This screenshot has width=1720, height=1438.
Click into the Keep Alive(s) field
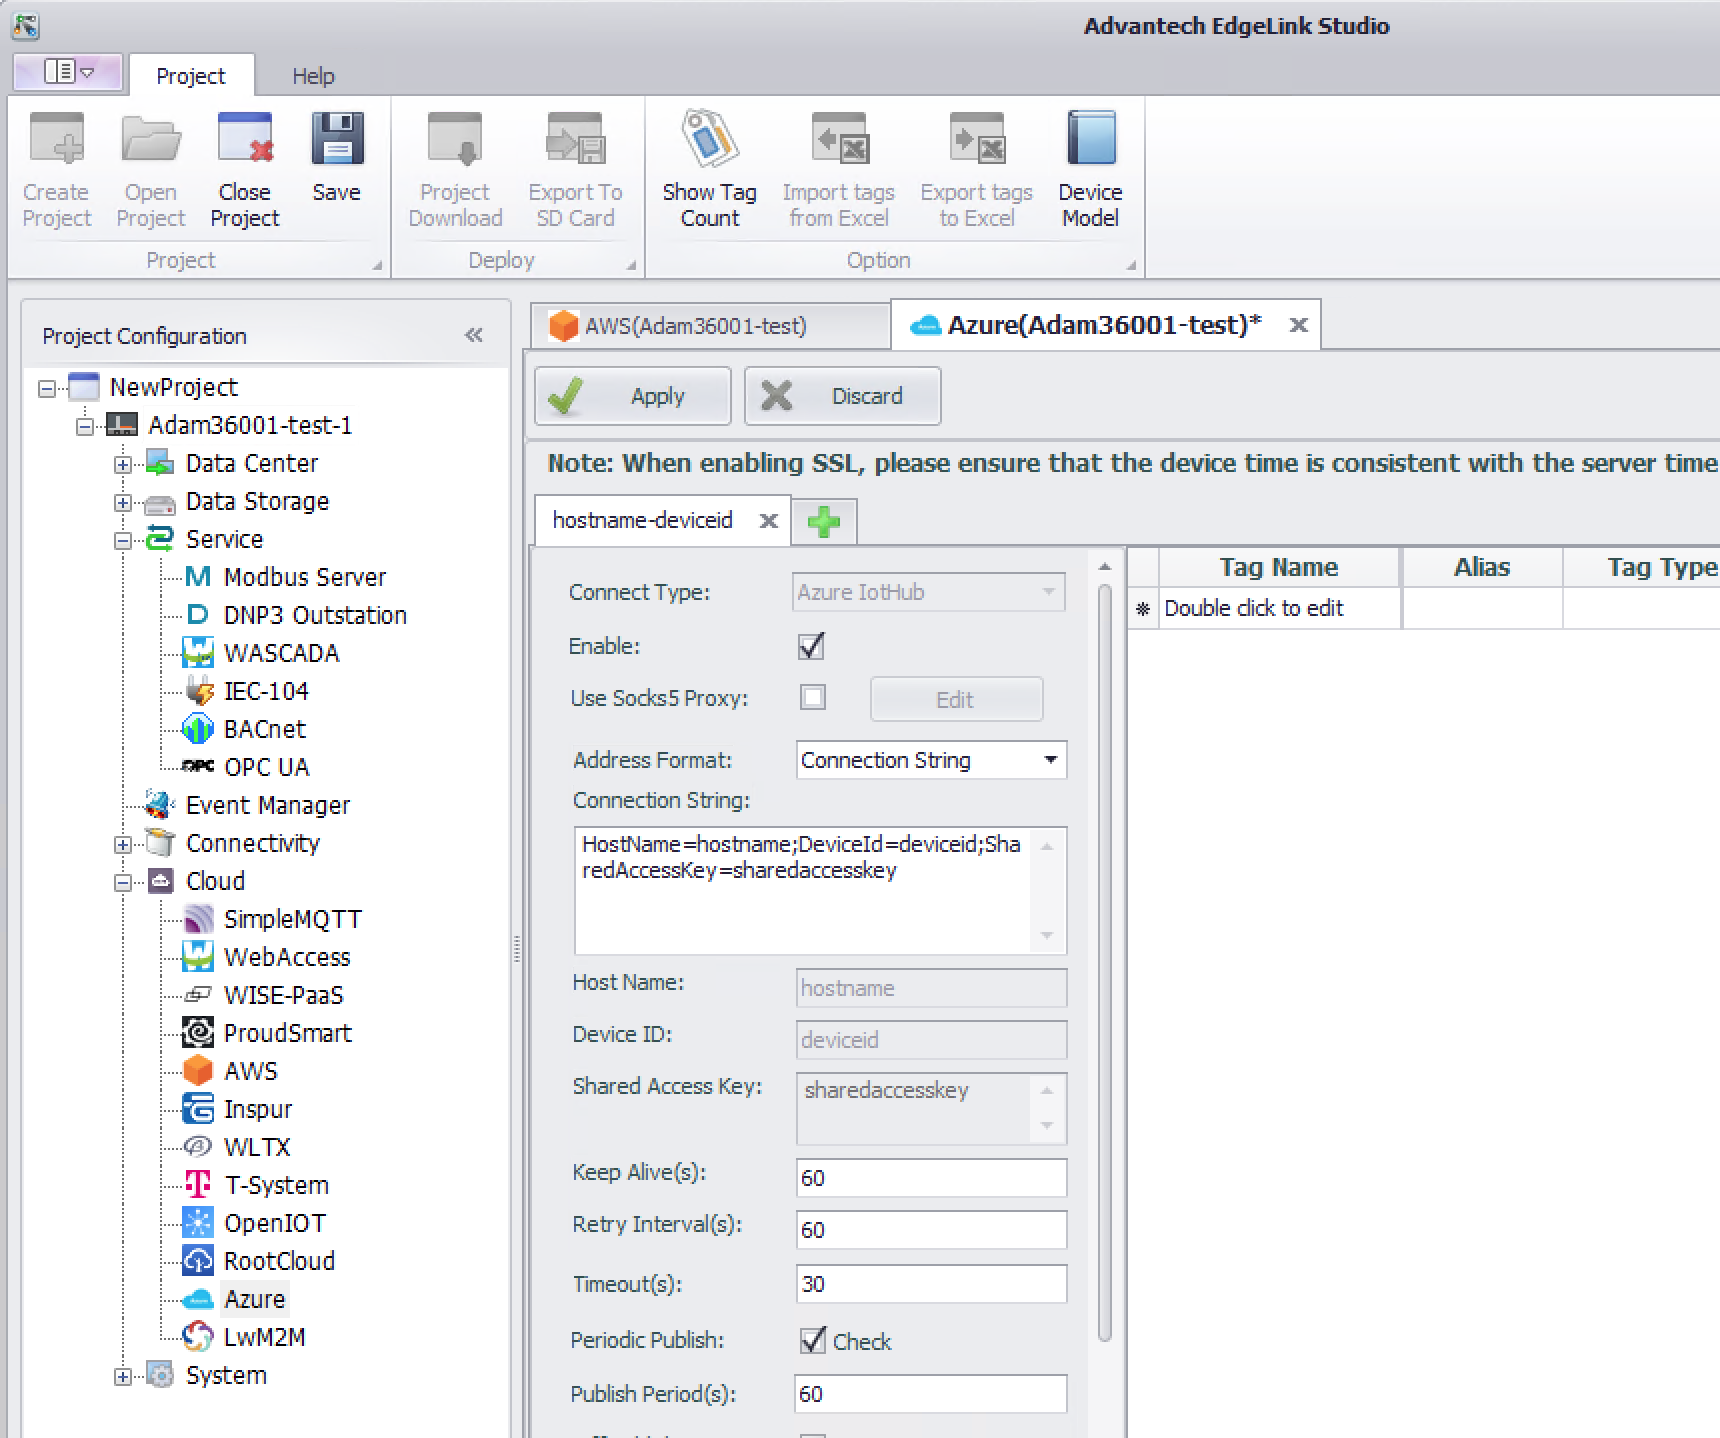pyautogui.click(x=931, y=1178)
